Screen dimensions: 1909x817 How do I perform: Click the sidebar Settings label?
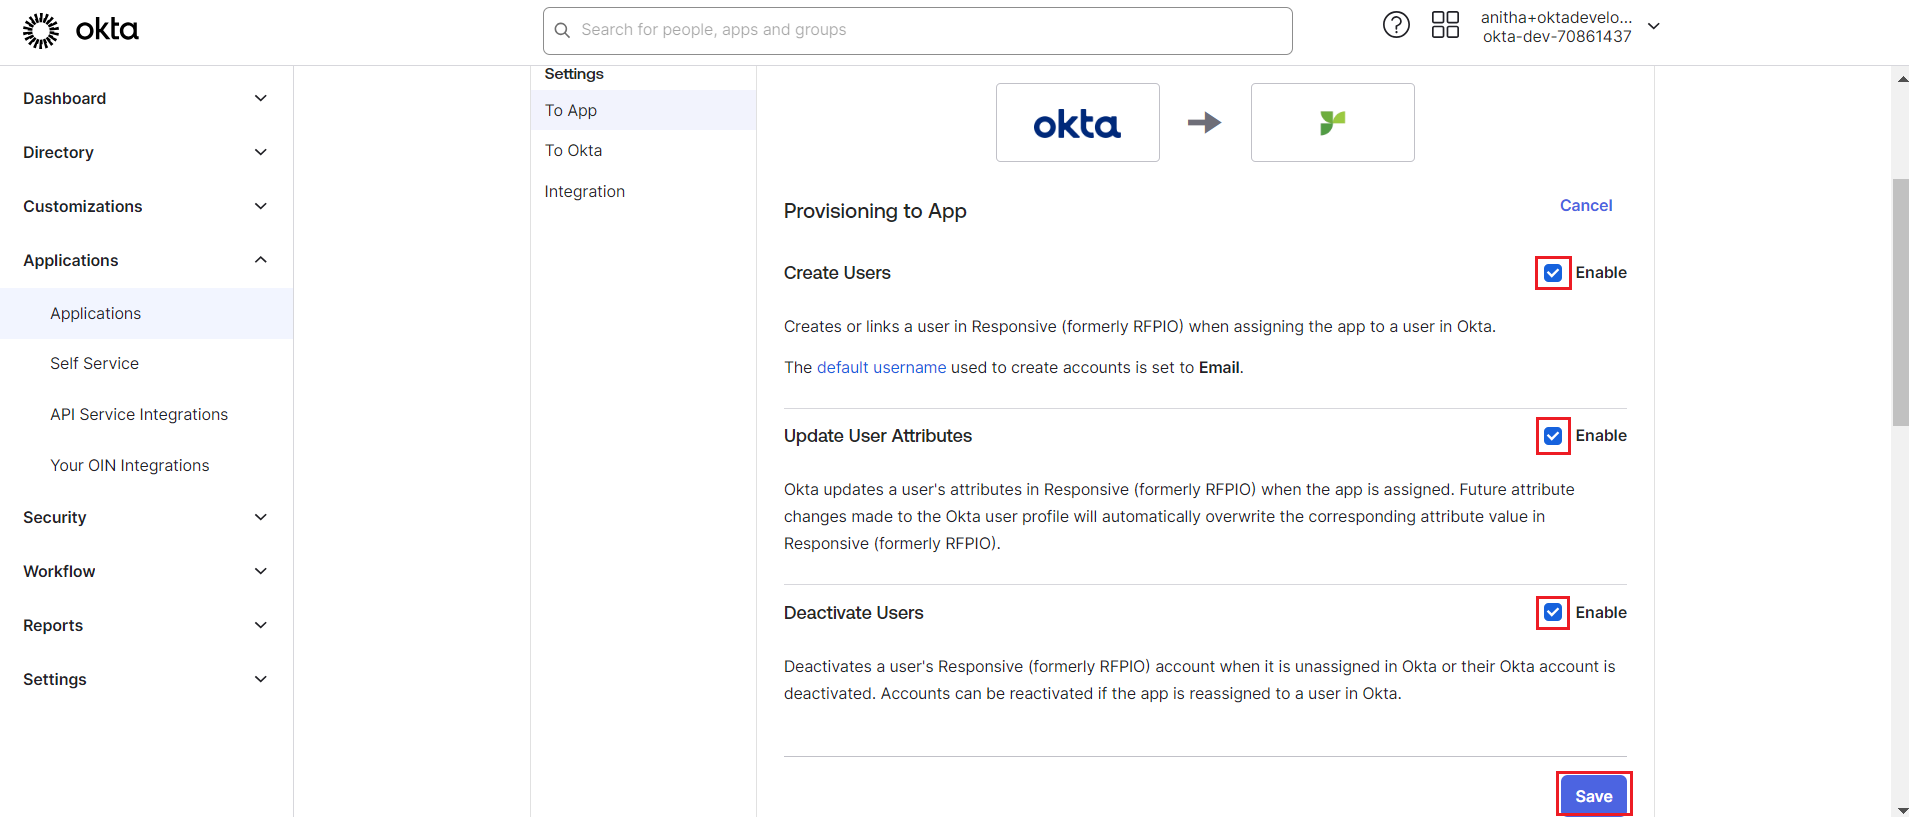(x=55, y=679)
